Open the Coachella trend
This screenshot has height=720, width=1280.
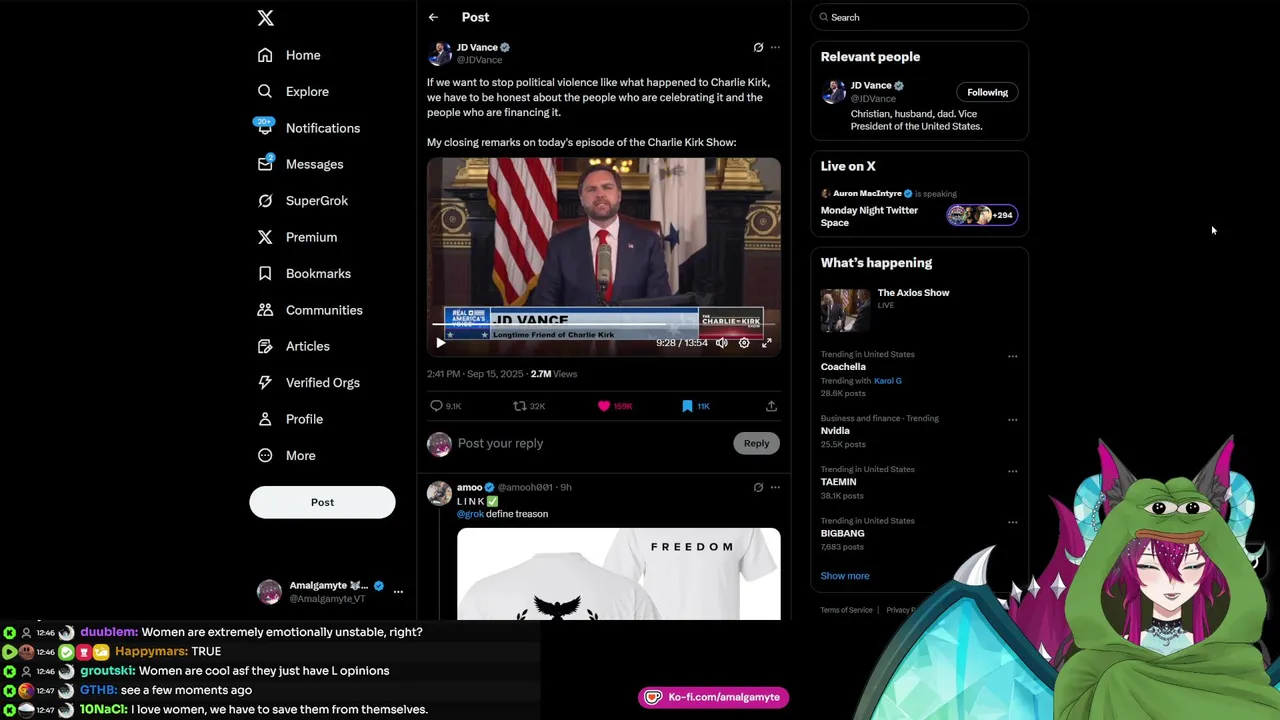pos(843,367)
